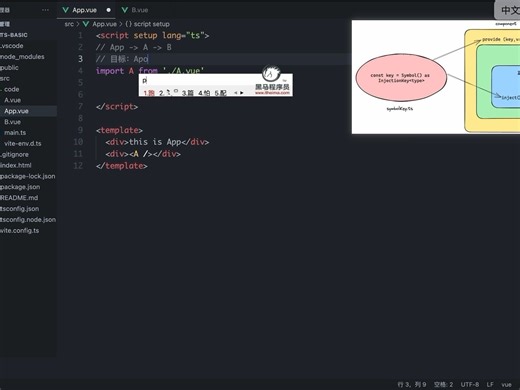Go to next IME candidate page arrow
Viewport: 520px width, 390px height.
click(x=242, y=93)
